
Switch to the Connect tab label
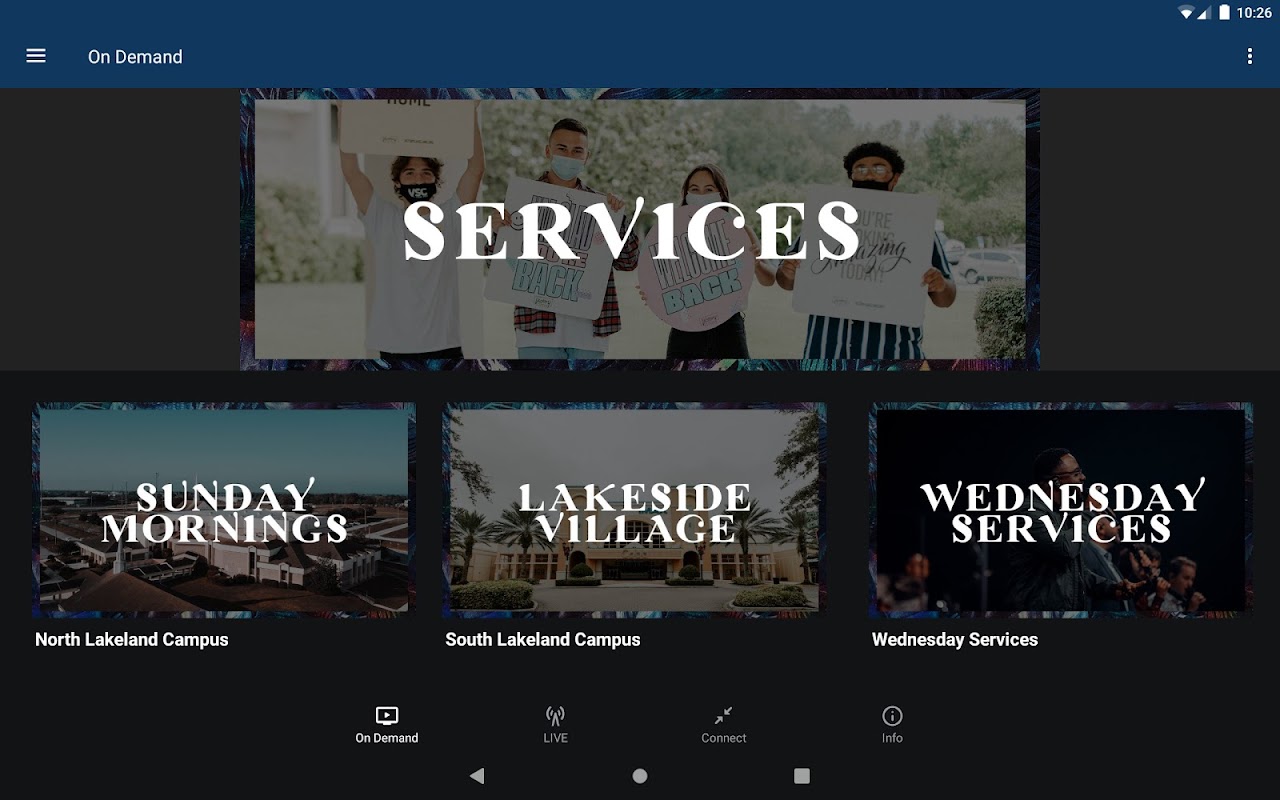click(724, 738)
